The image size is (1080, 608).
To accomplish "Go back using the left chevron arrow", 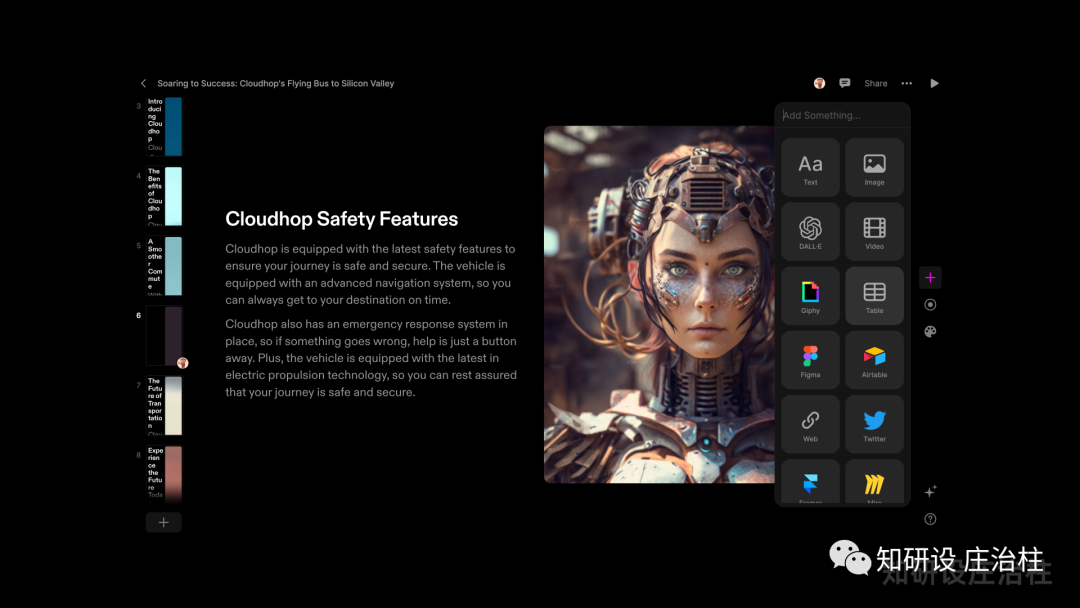I will 143,83.
